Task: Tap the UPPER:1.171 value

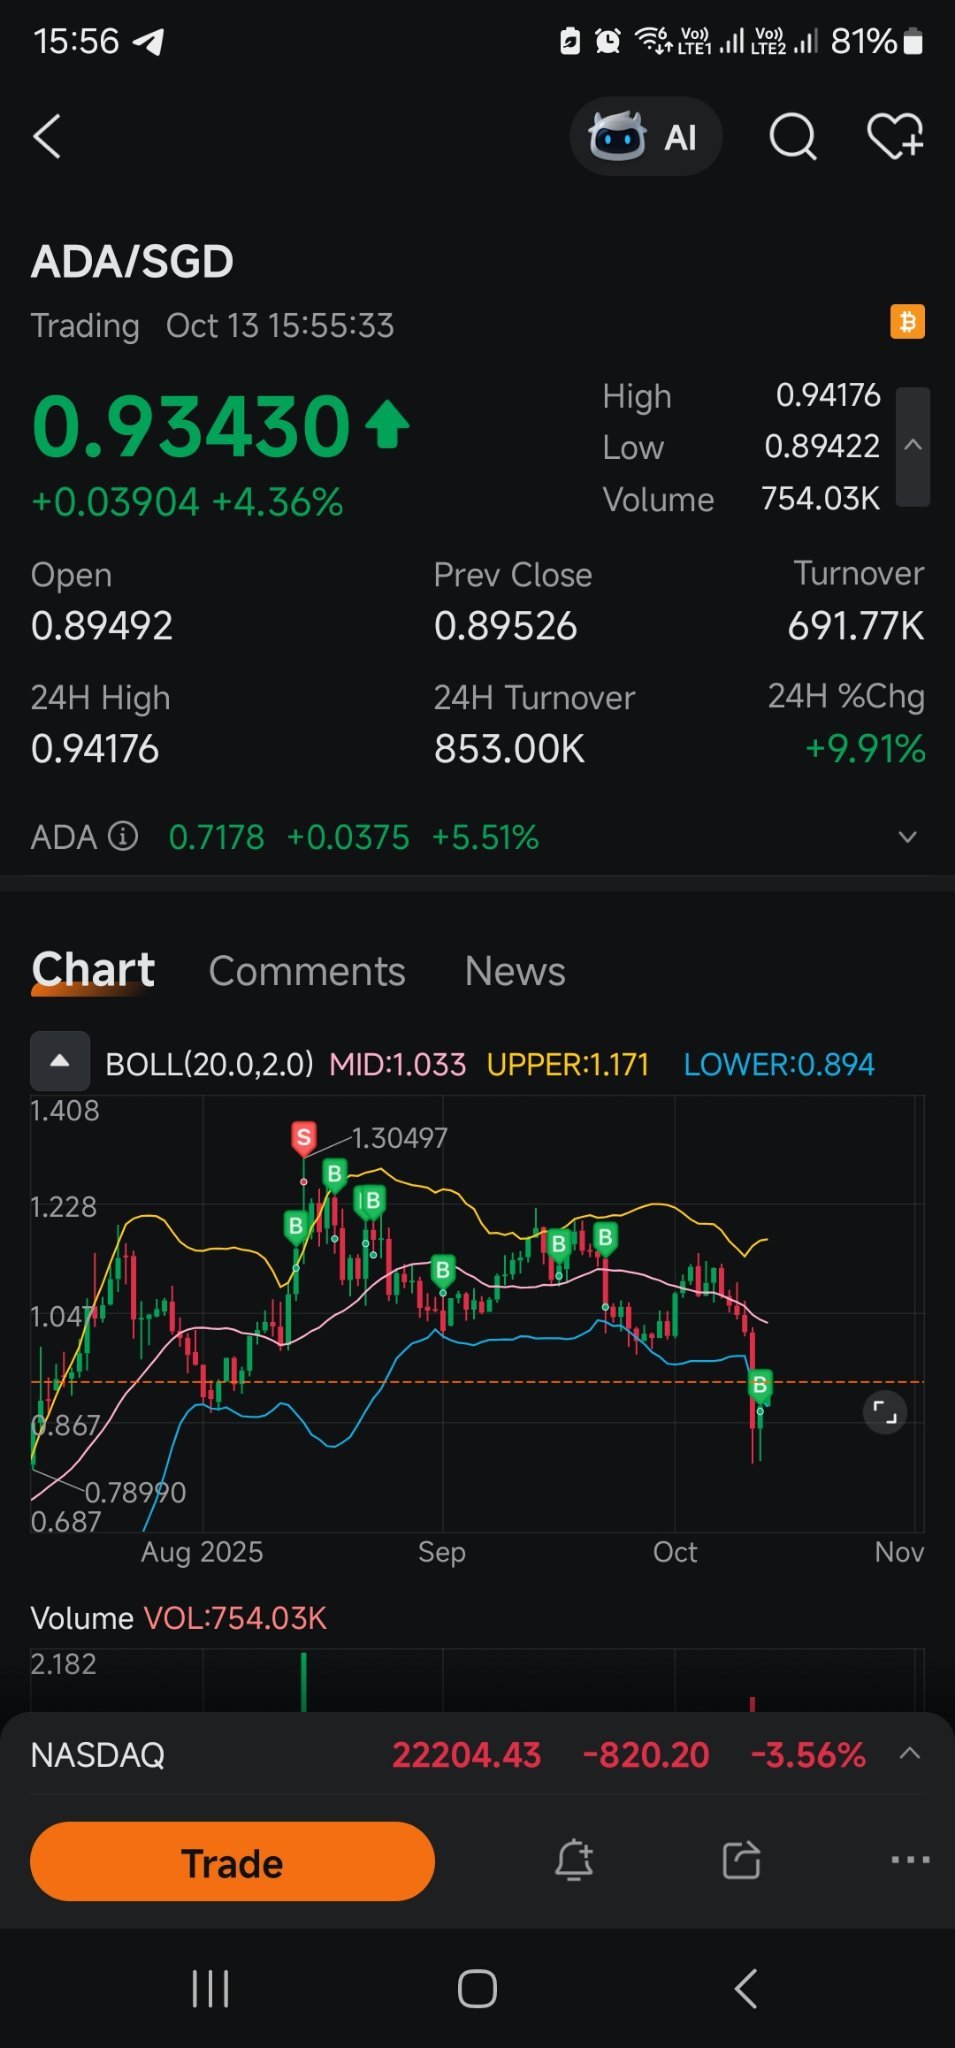Action: (568, 1064)
